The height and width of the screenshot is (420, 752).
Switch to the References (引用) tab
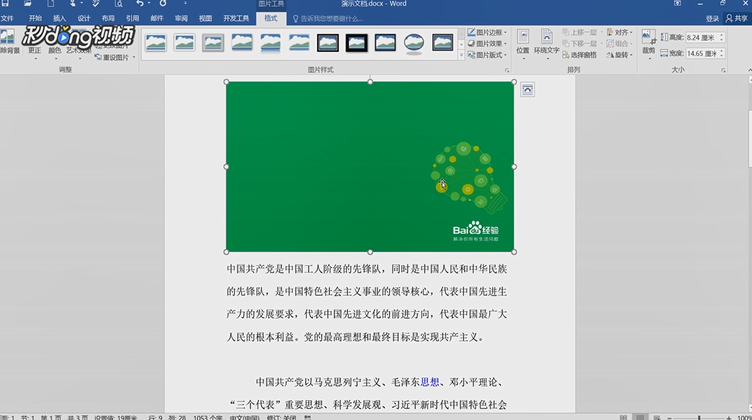pyautogui.click(x=132, y=18)
